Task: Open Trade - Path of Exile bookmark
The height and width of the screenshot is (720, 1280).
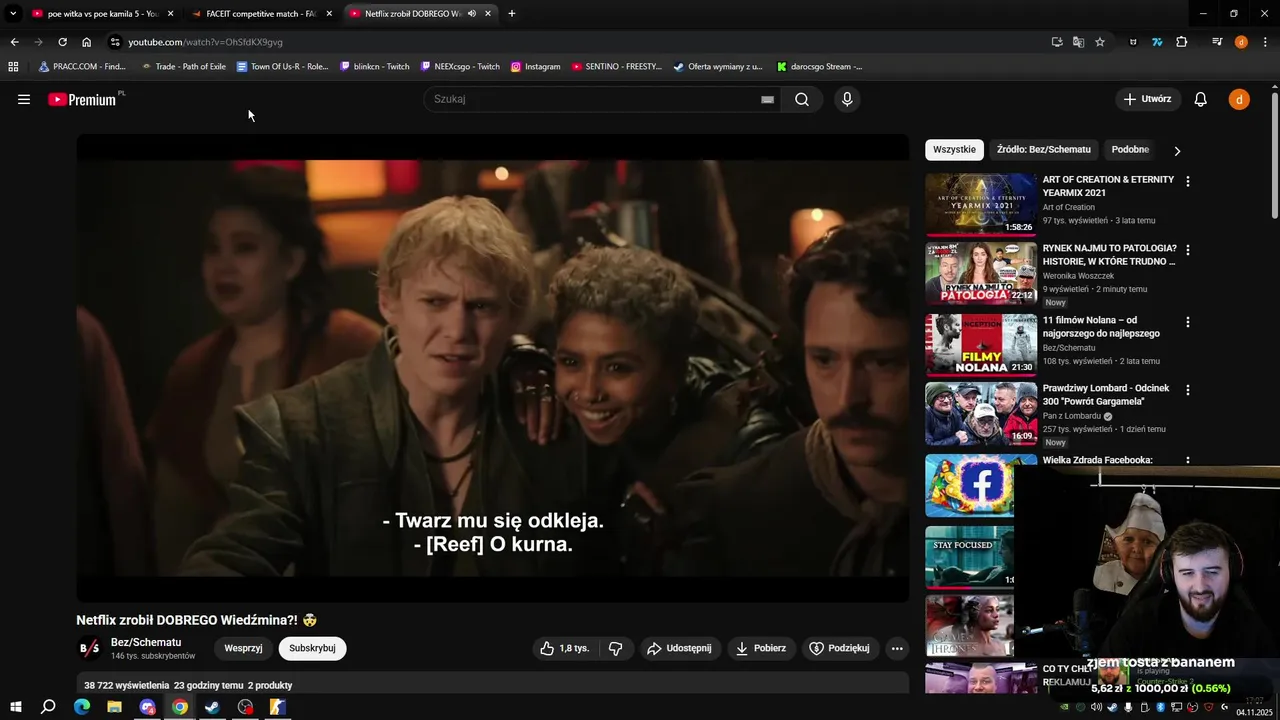Action: [183, 67]
